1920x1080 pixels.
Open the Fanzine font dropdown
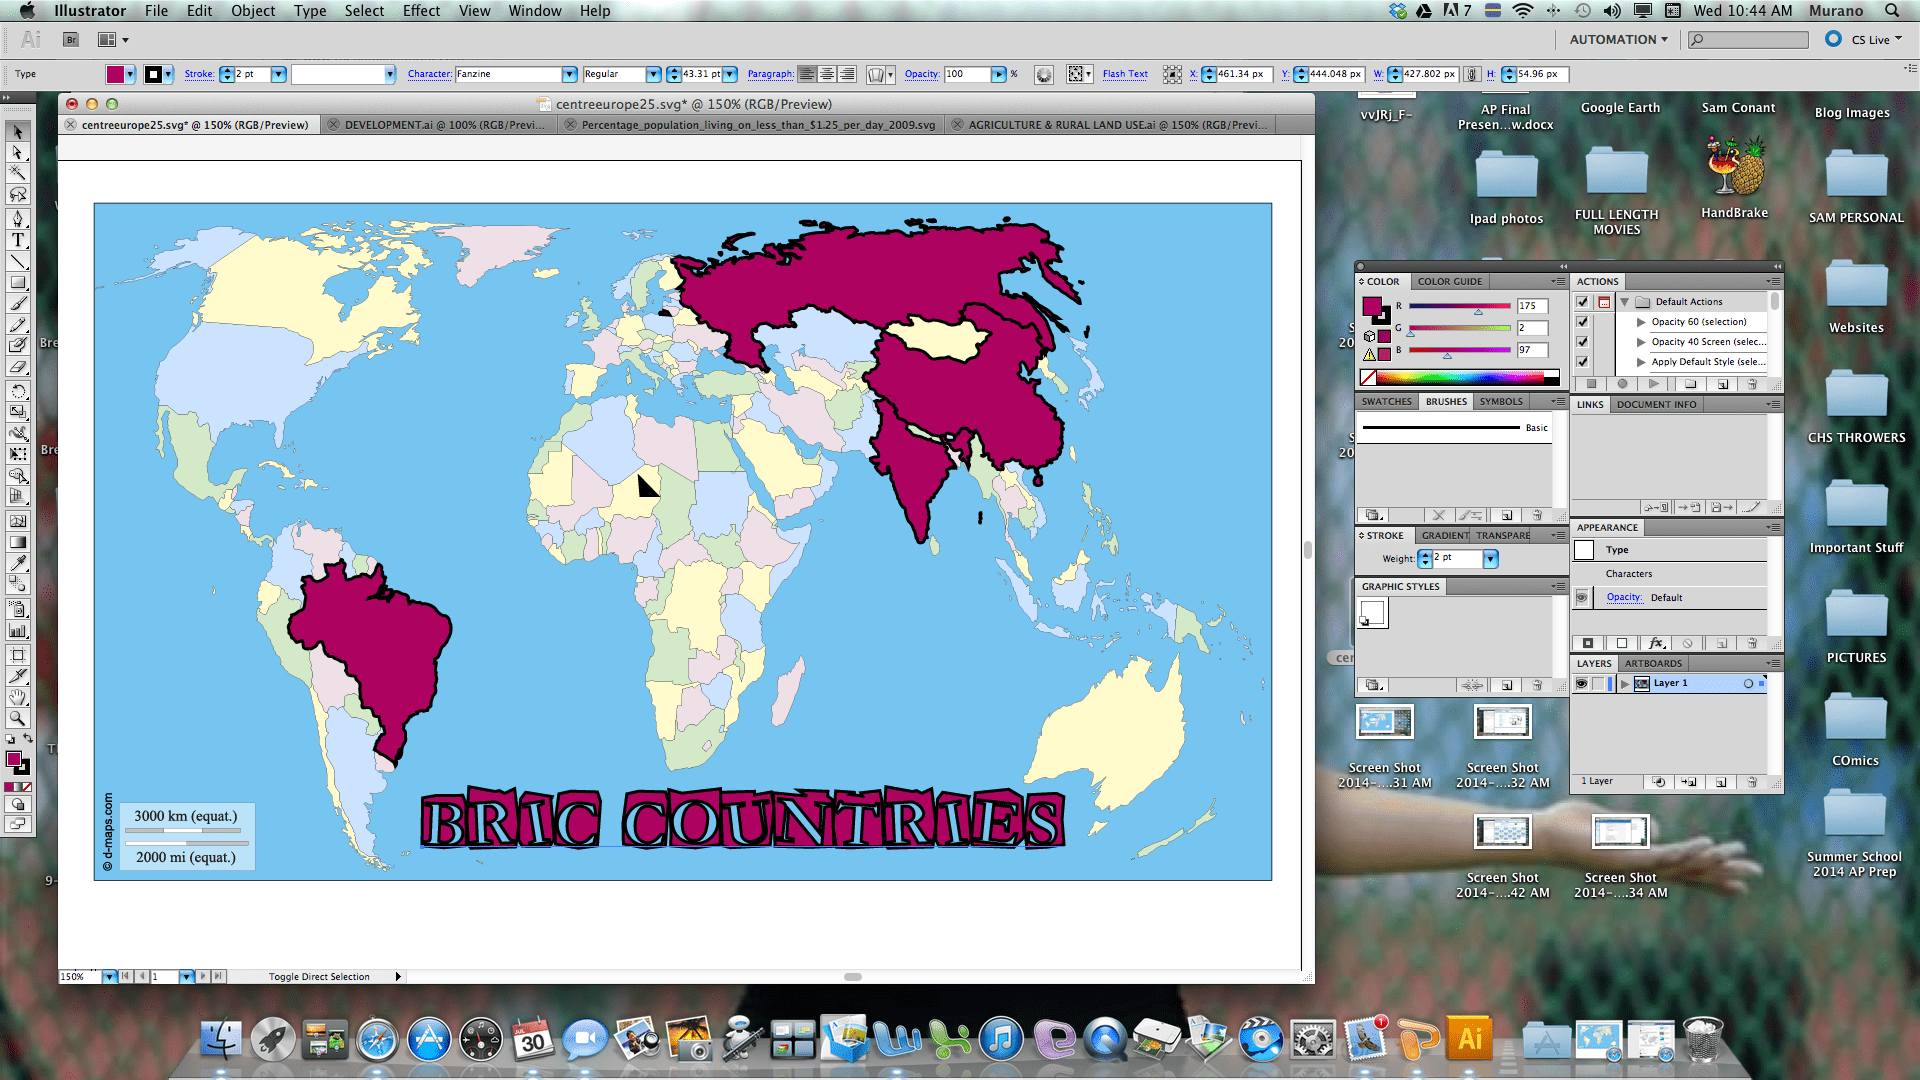(x=569, y=74)
